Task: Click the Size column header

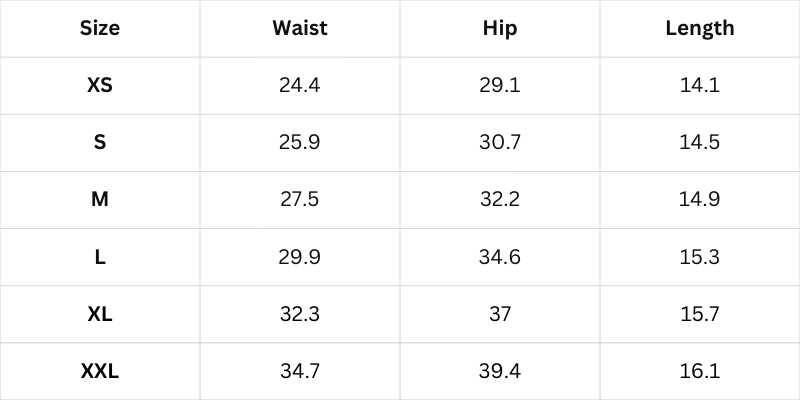Action: click(x=100, y=28)
